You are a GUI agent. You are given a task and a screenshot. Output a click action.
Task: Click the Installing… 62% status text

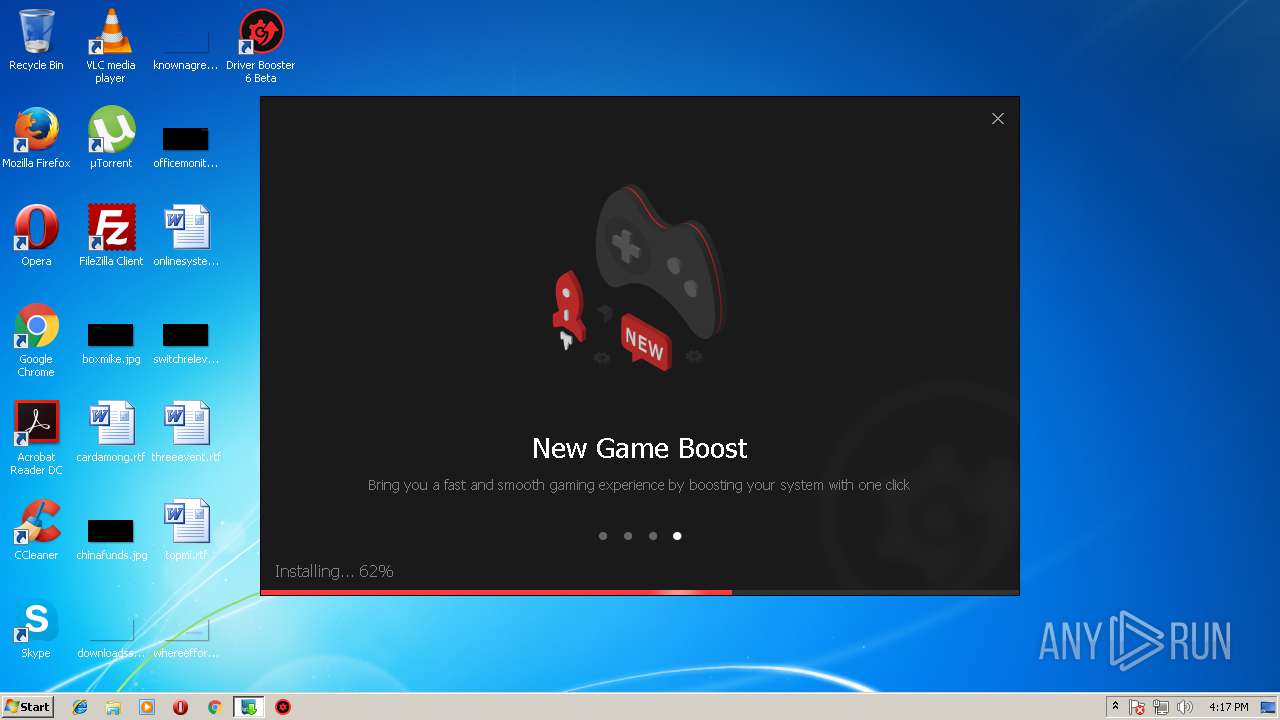(334, 571)
